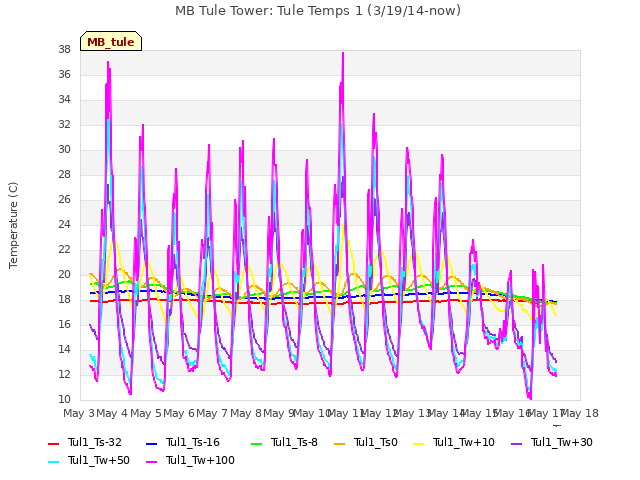The width and height of the screenshot is (640, 480).
Task: Select the Tul1_Ts-16 legend label
Action: point(193,442)
